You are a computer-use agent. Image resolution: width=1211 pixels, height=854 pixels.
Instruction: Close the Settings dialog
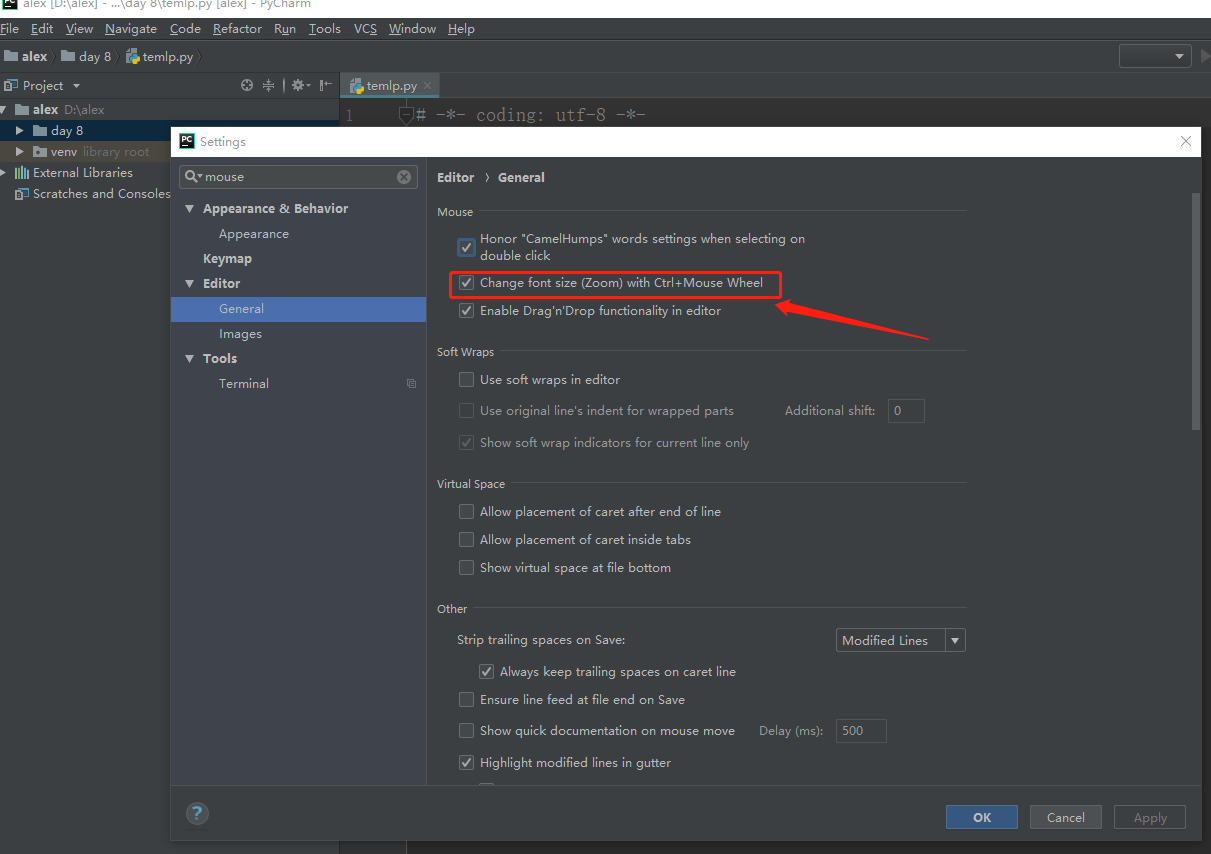pyautogui.click(x=1186, y=142)
